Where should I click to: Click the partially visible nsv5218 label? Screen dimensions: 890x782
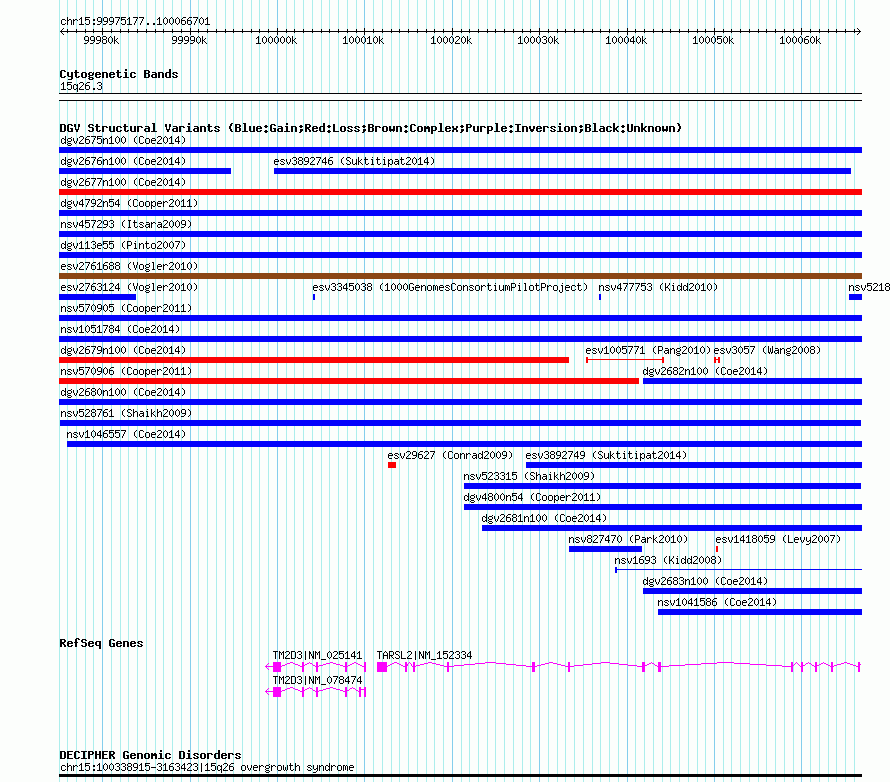[x=868, y=287]
